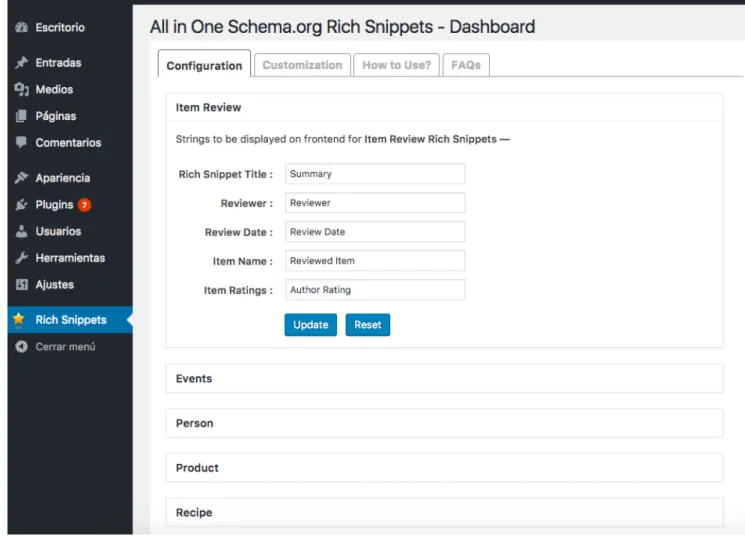Expand the Events section
This screenshot has width=745, height=536.
[444, 378]
